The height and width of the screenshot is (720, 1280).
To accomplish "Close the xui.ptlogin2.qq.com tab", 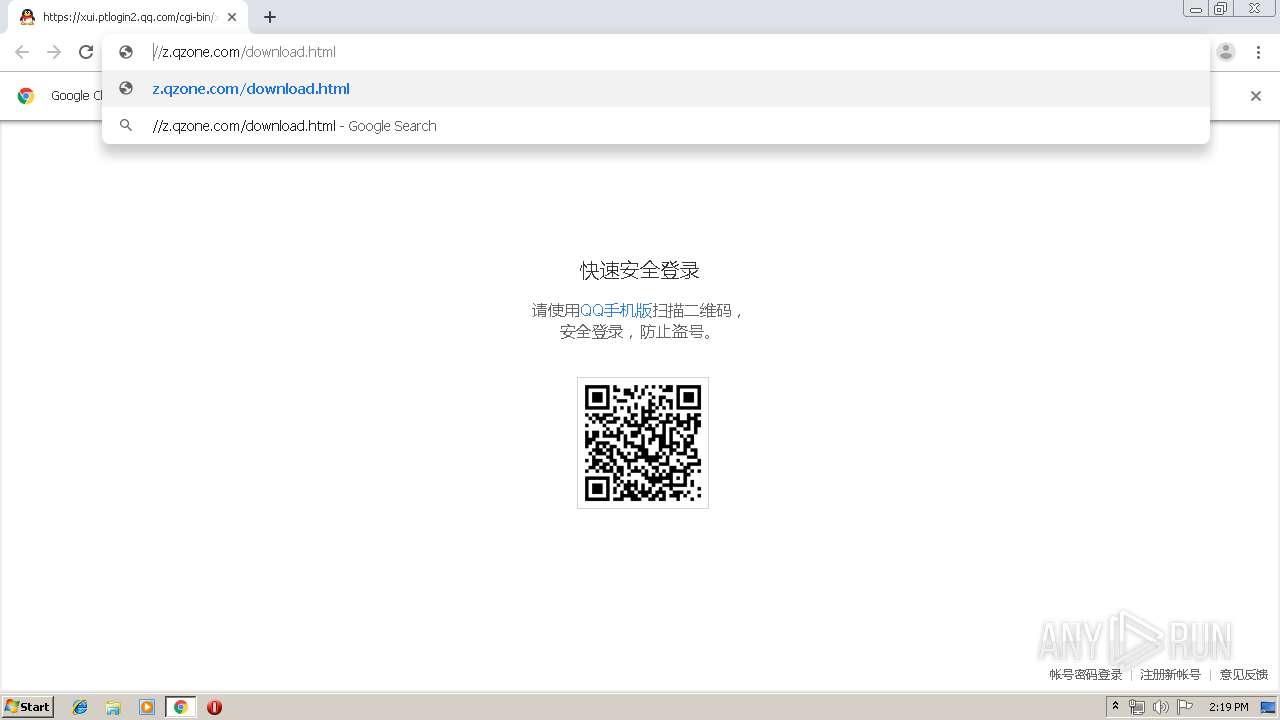I will coord(232,17).
